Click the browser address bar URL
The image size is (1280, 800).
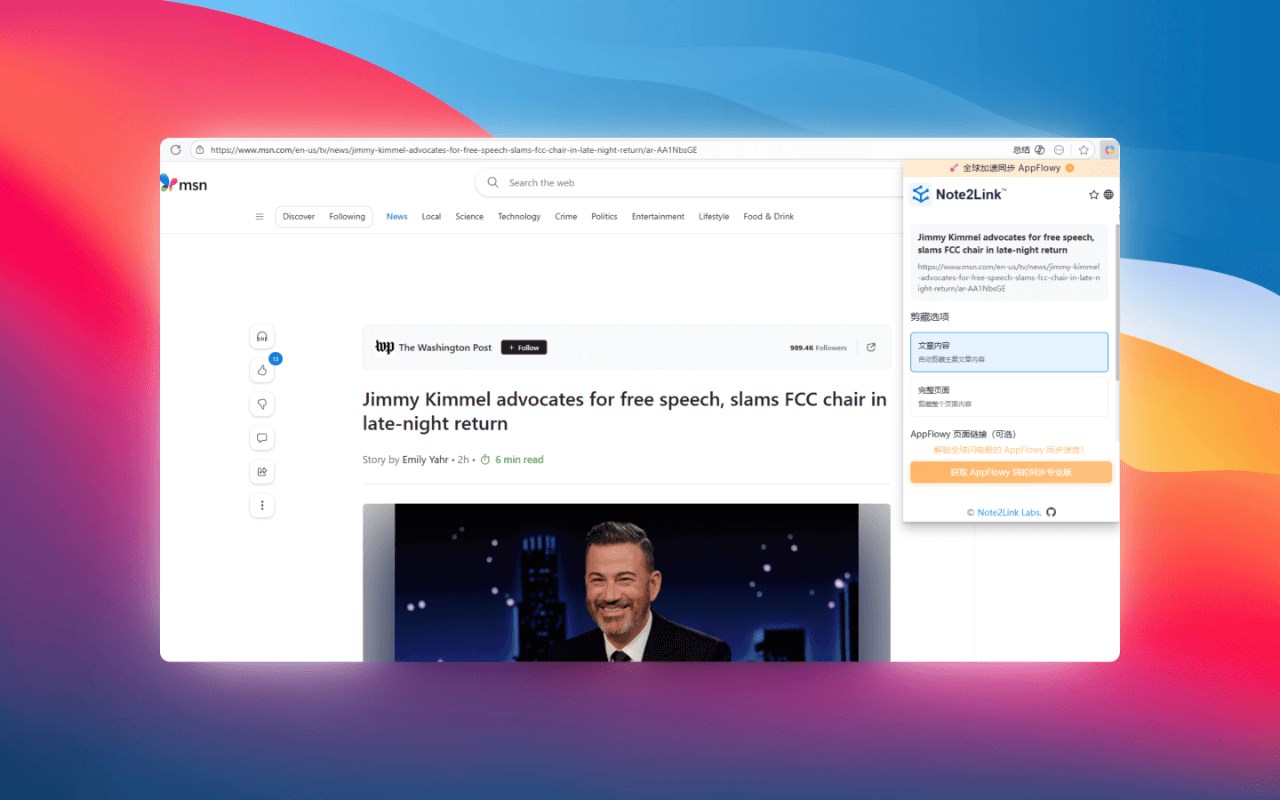[453, 150]
